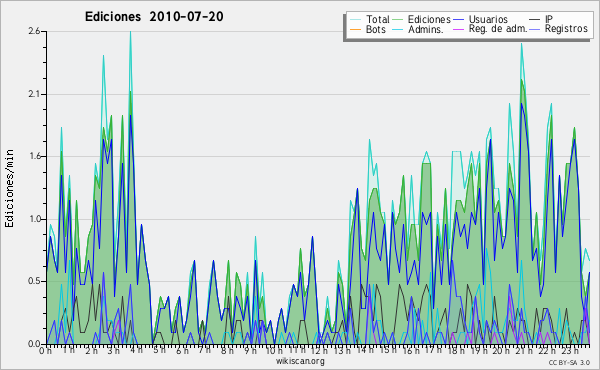Screen dimensions: 600x370
Task: Click the 1.0 Y-axis value
Action: tap(34, 219)
